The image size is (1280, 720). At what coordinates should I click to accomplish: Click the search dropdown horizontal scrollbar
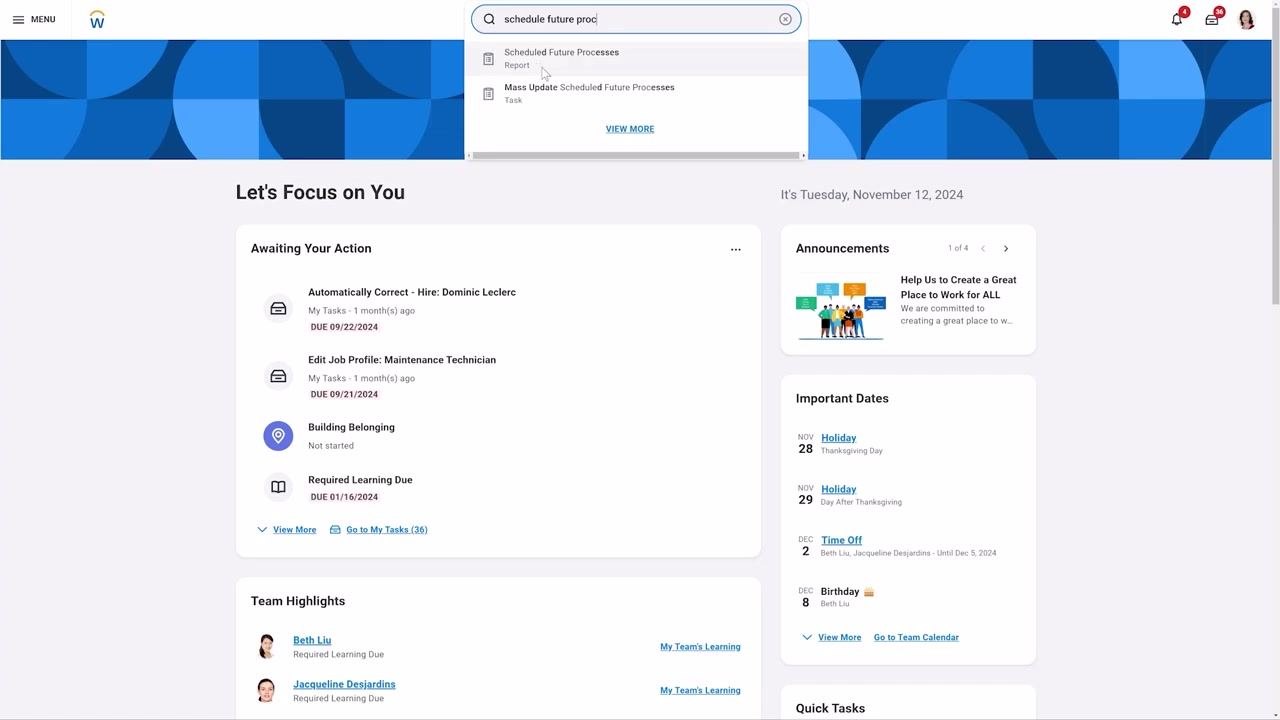tap(636, 156)
